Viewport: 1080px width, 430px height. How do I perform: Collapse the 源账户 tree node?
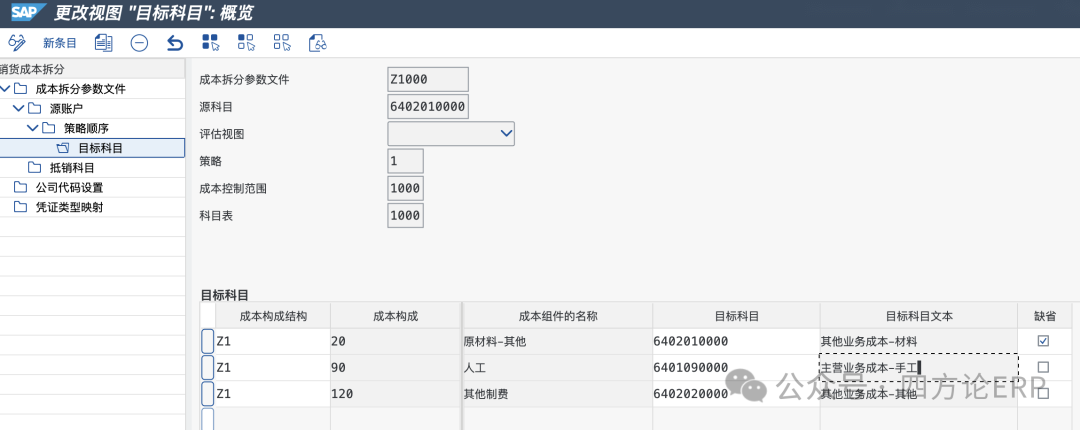(19, 108)
